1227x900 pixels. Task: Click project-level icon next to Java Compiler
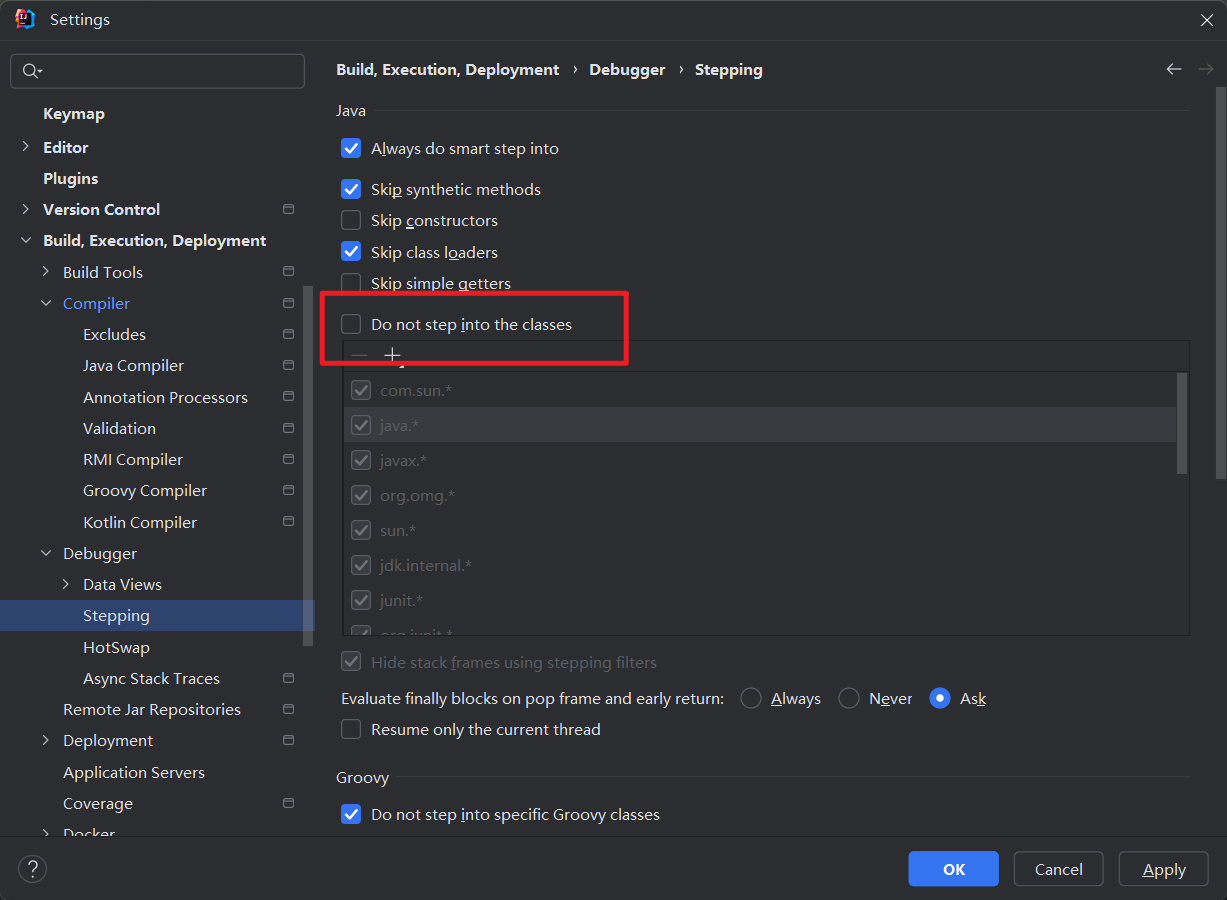[289, 365]
